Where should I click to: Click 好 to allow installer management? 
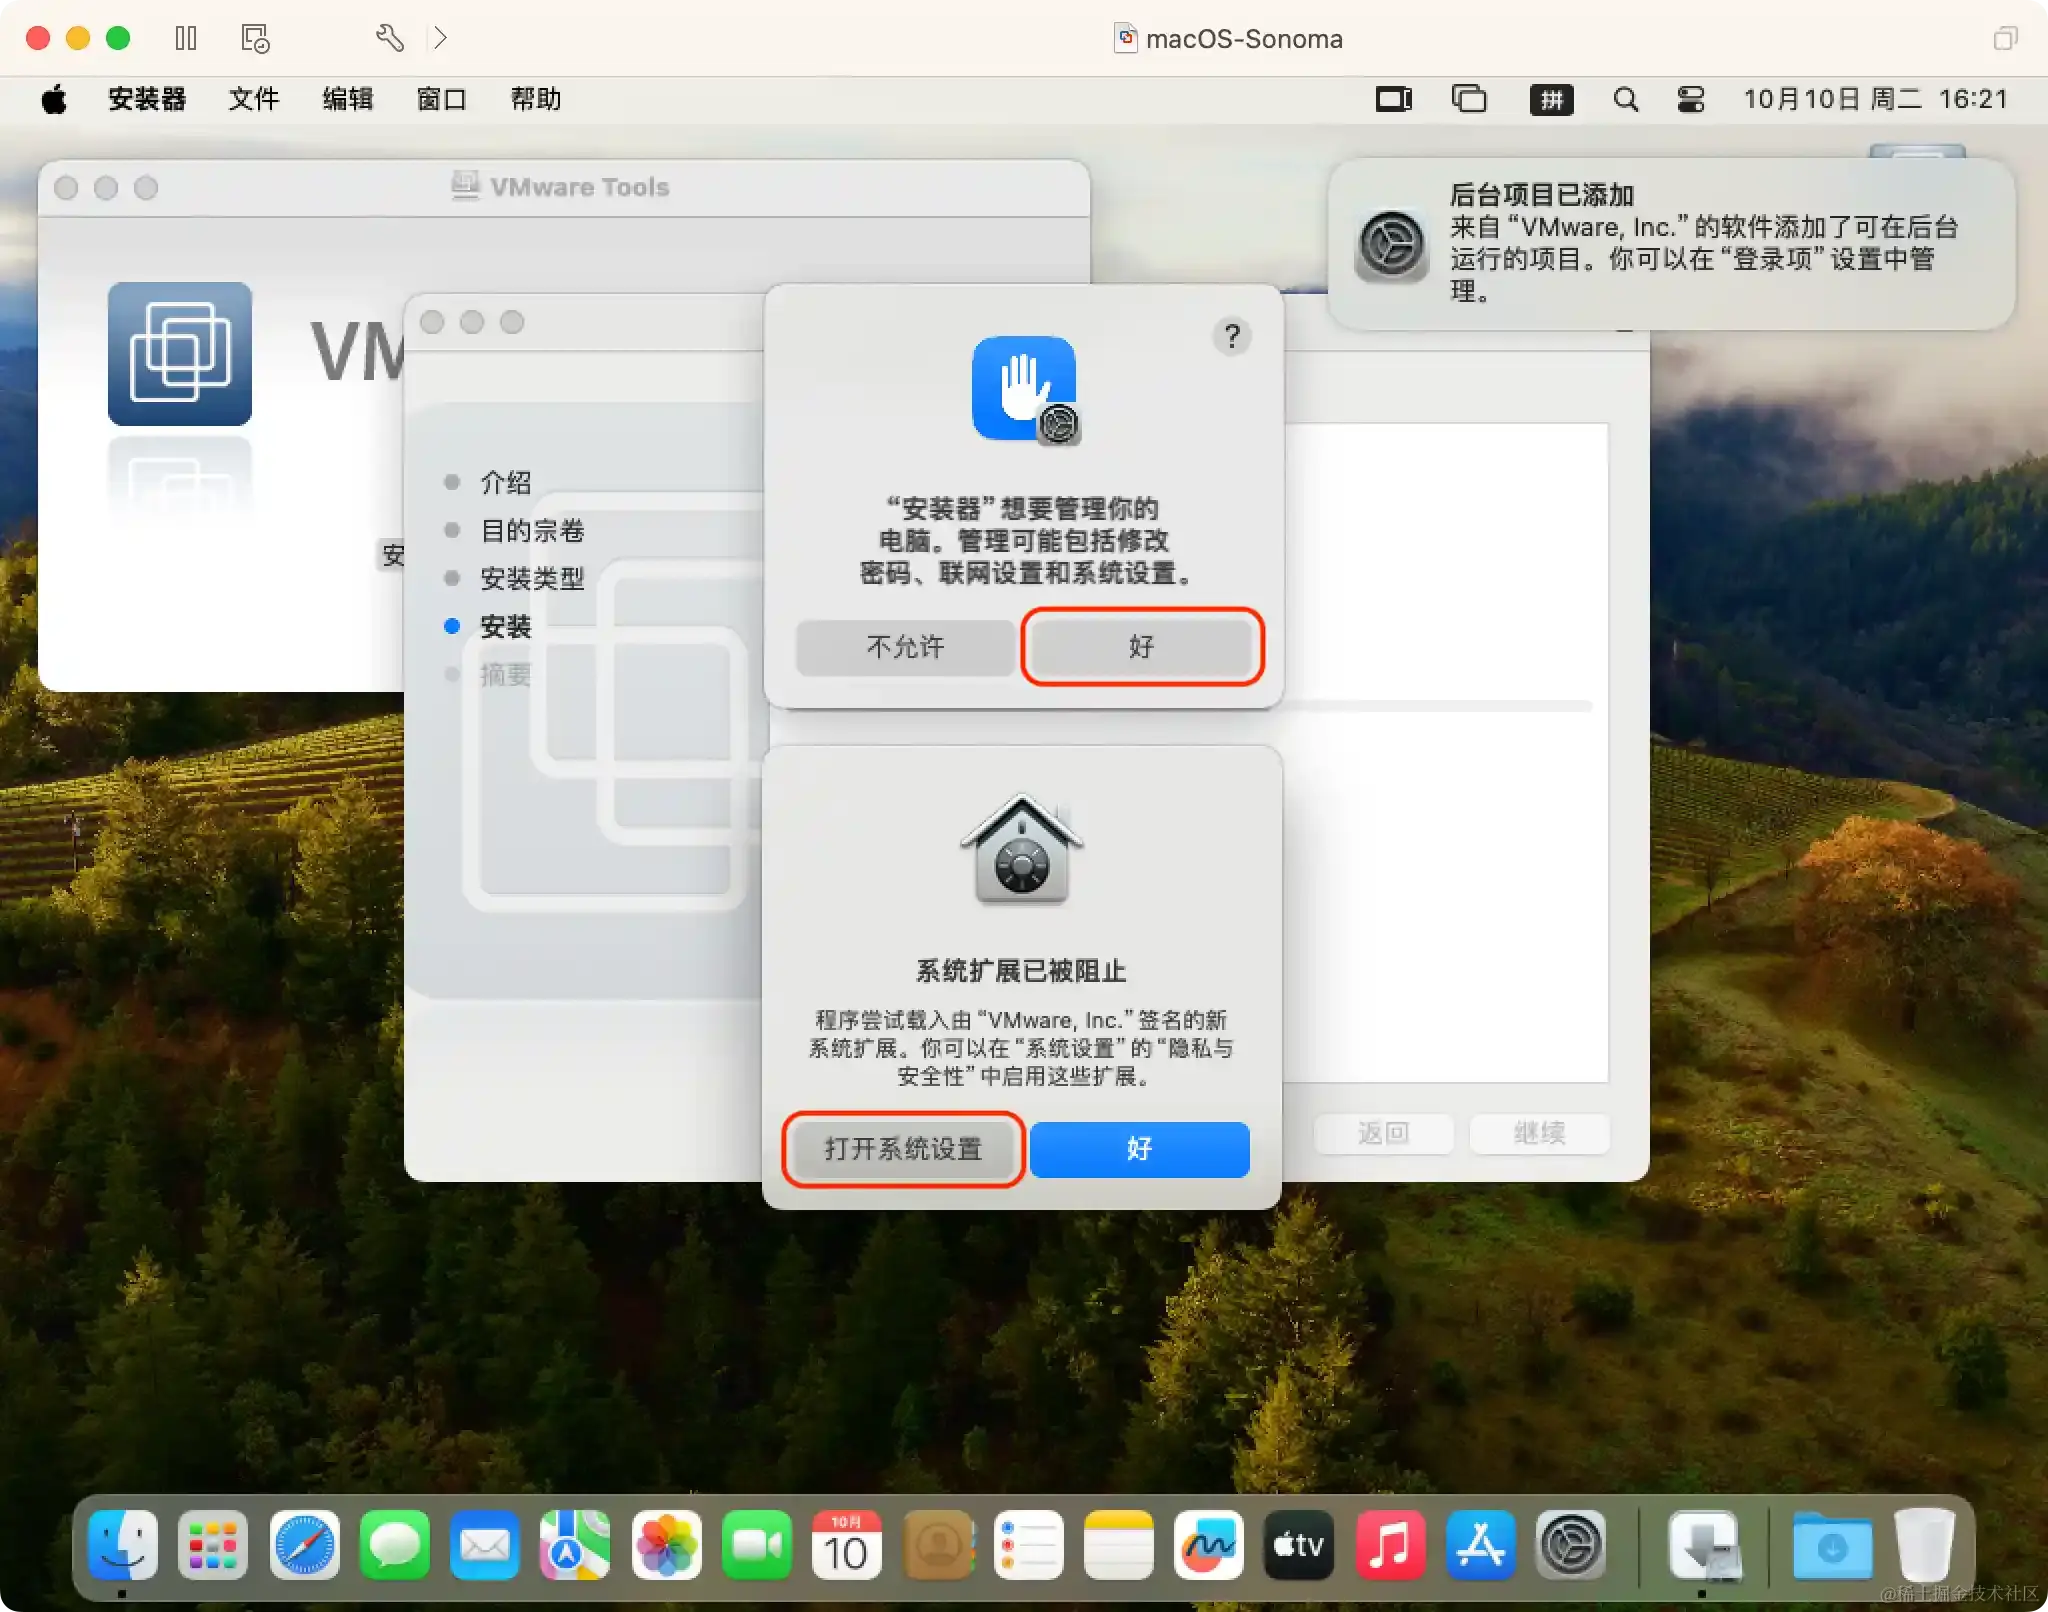coord(1142,647)
